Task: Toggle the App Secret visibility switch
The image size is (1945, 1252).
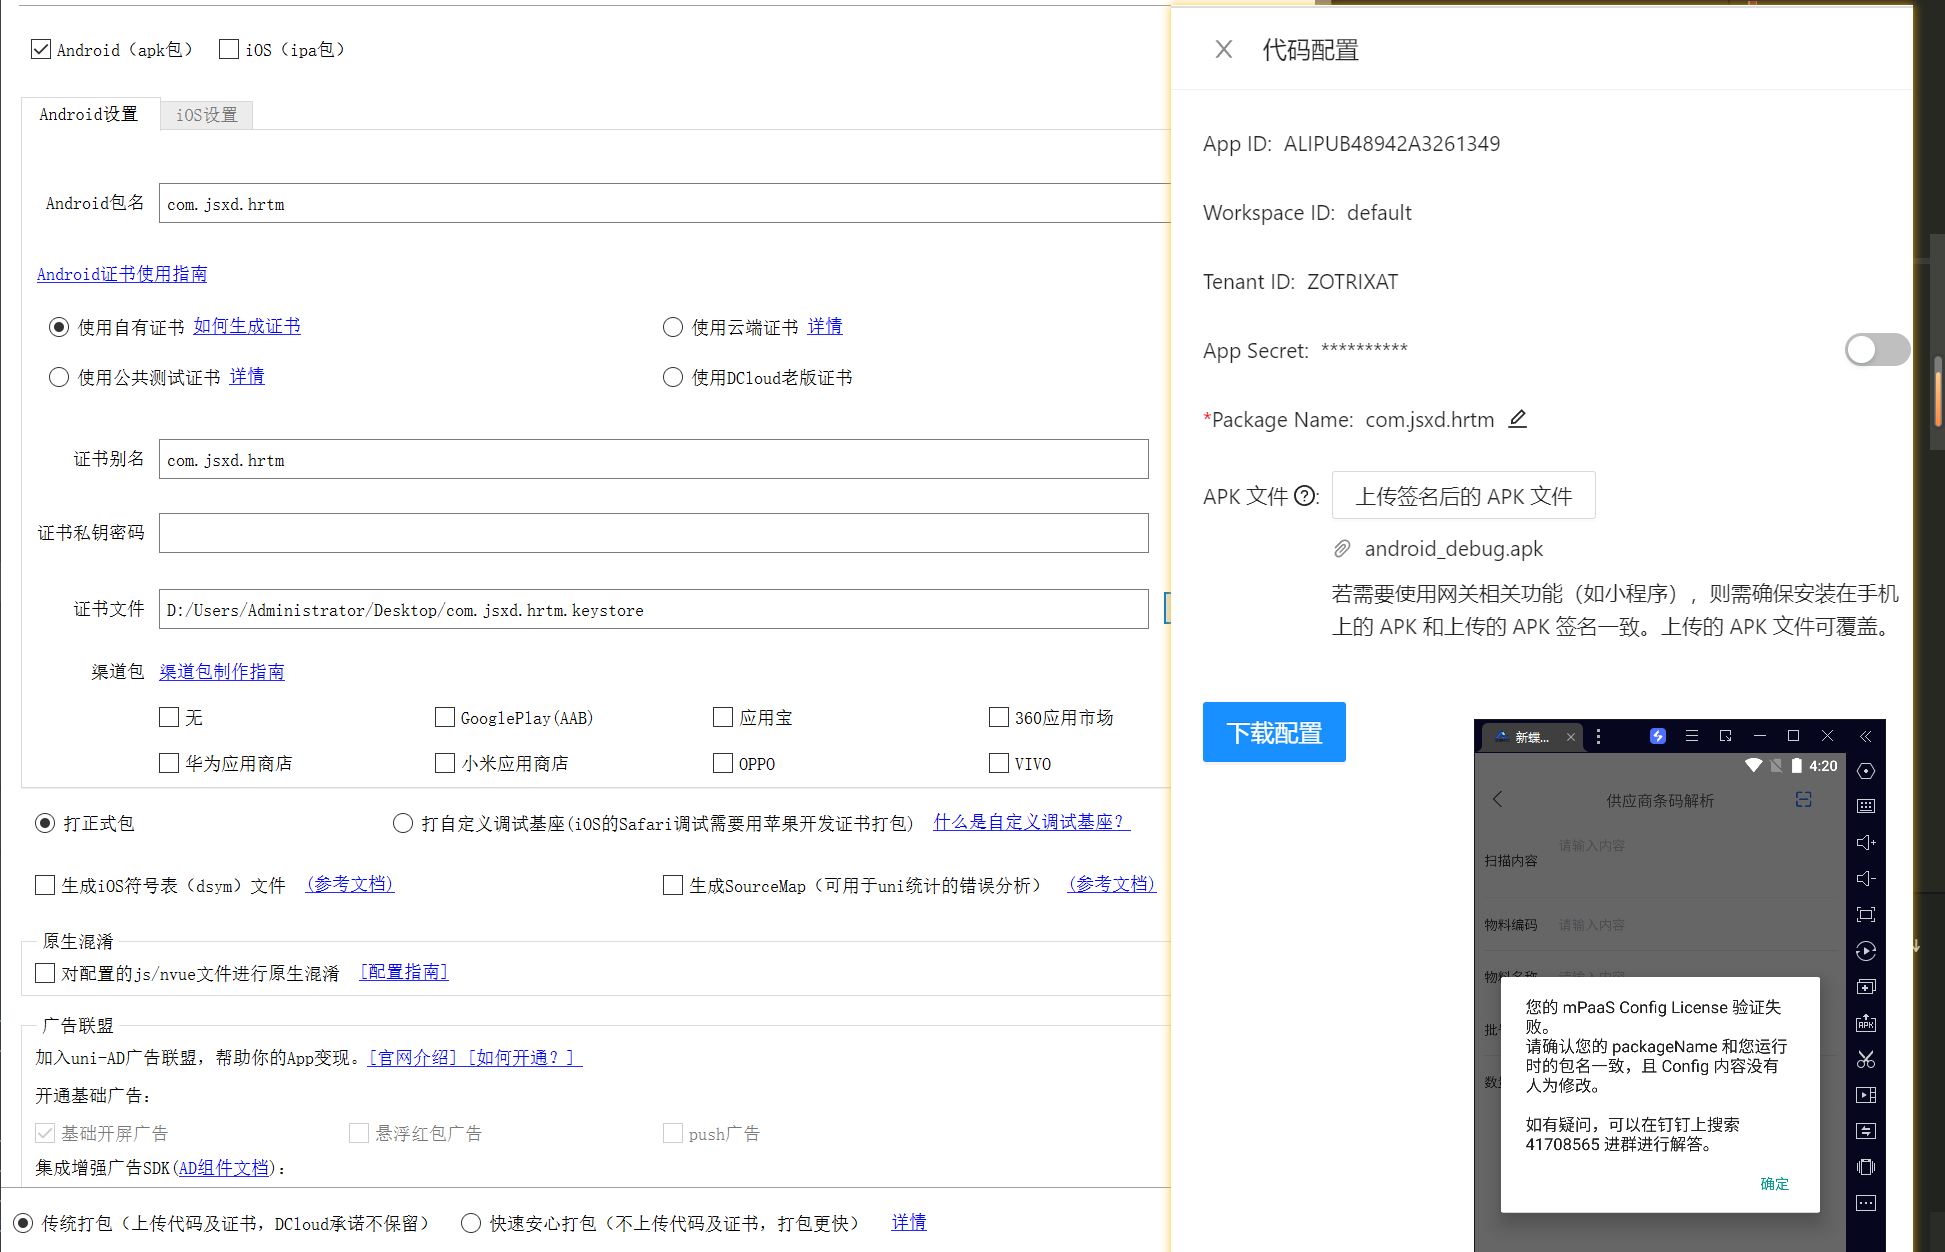Action: pos(1877,350)
